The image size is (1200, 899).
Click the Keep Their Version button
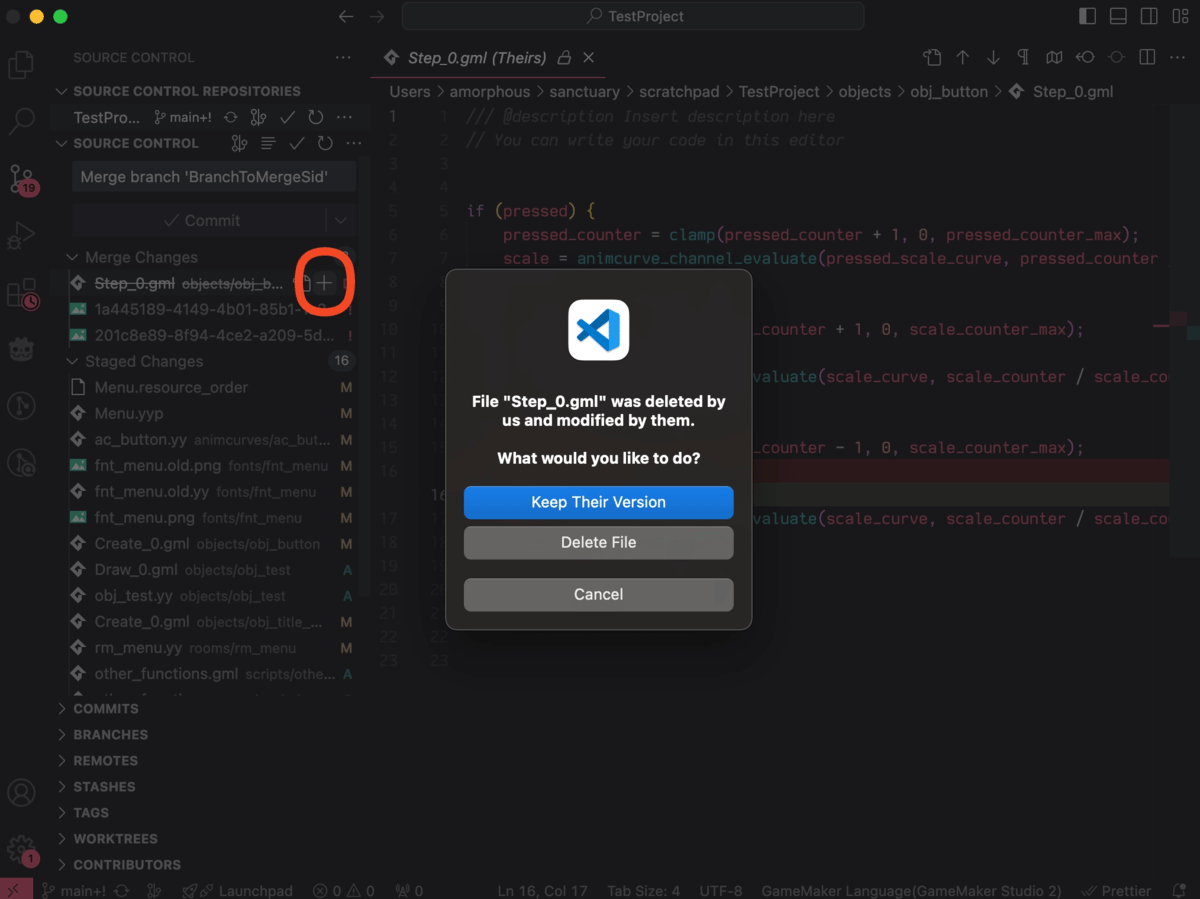tap(598, 502)
